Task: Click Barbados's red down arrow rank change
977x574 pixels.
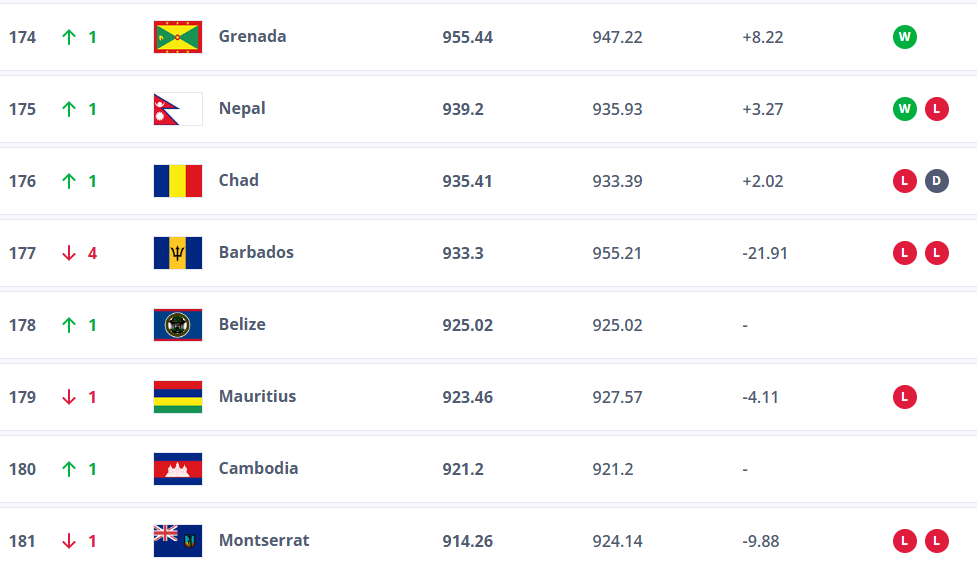Action: click(x=69, y=253)
